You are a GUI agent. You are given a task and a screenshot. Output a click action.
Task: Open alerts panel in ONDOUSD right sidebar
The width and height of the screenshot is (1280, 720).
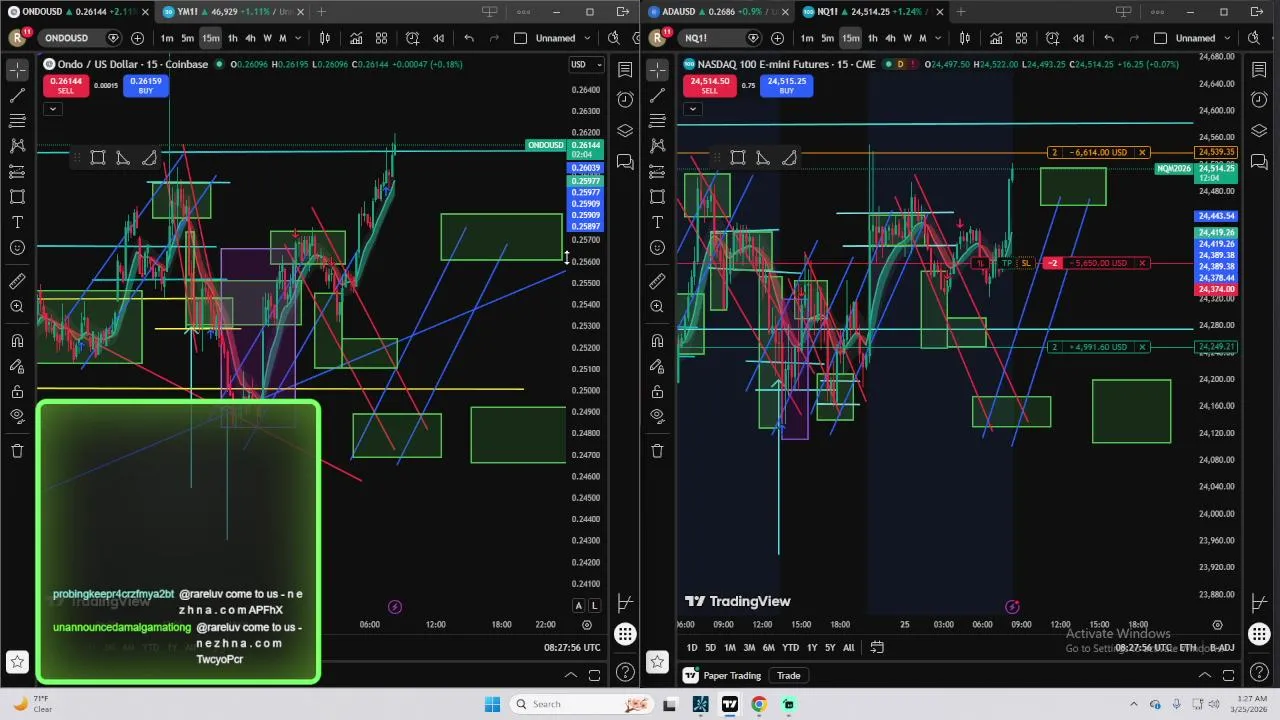pos(625,99)
